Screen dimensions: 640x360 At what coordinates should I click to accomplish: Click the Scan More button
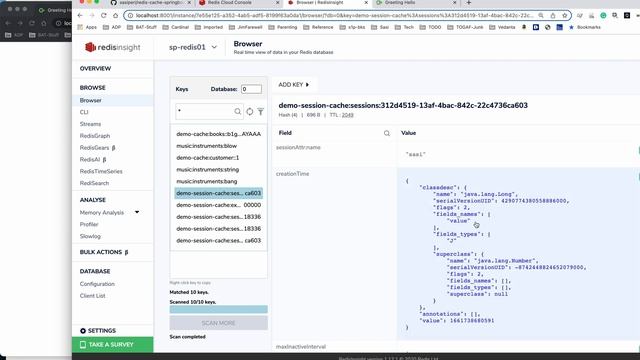point(218,323)
